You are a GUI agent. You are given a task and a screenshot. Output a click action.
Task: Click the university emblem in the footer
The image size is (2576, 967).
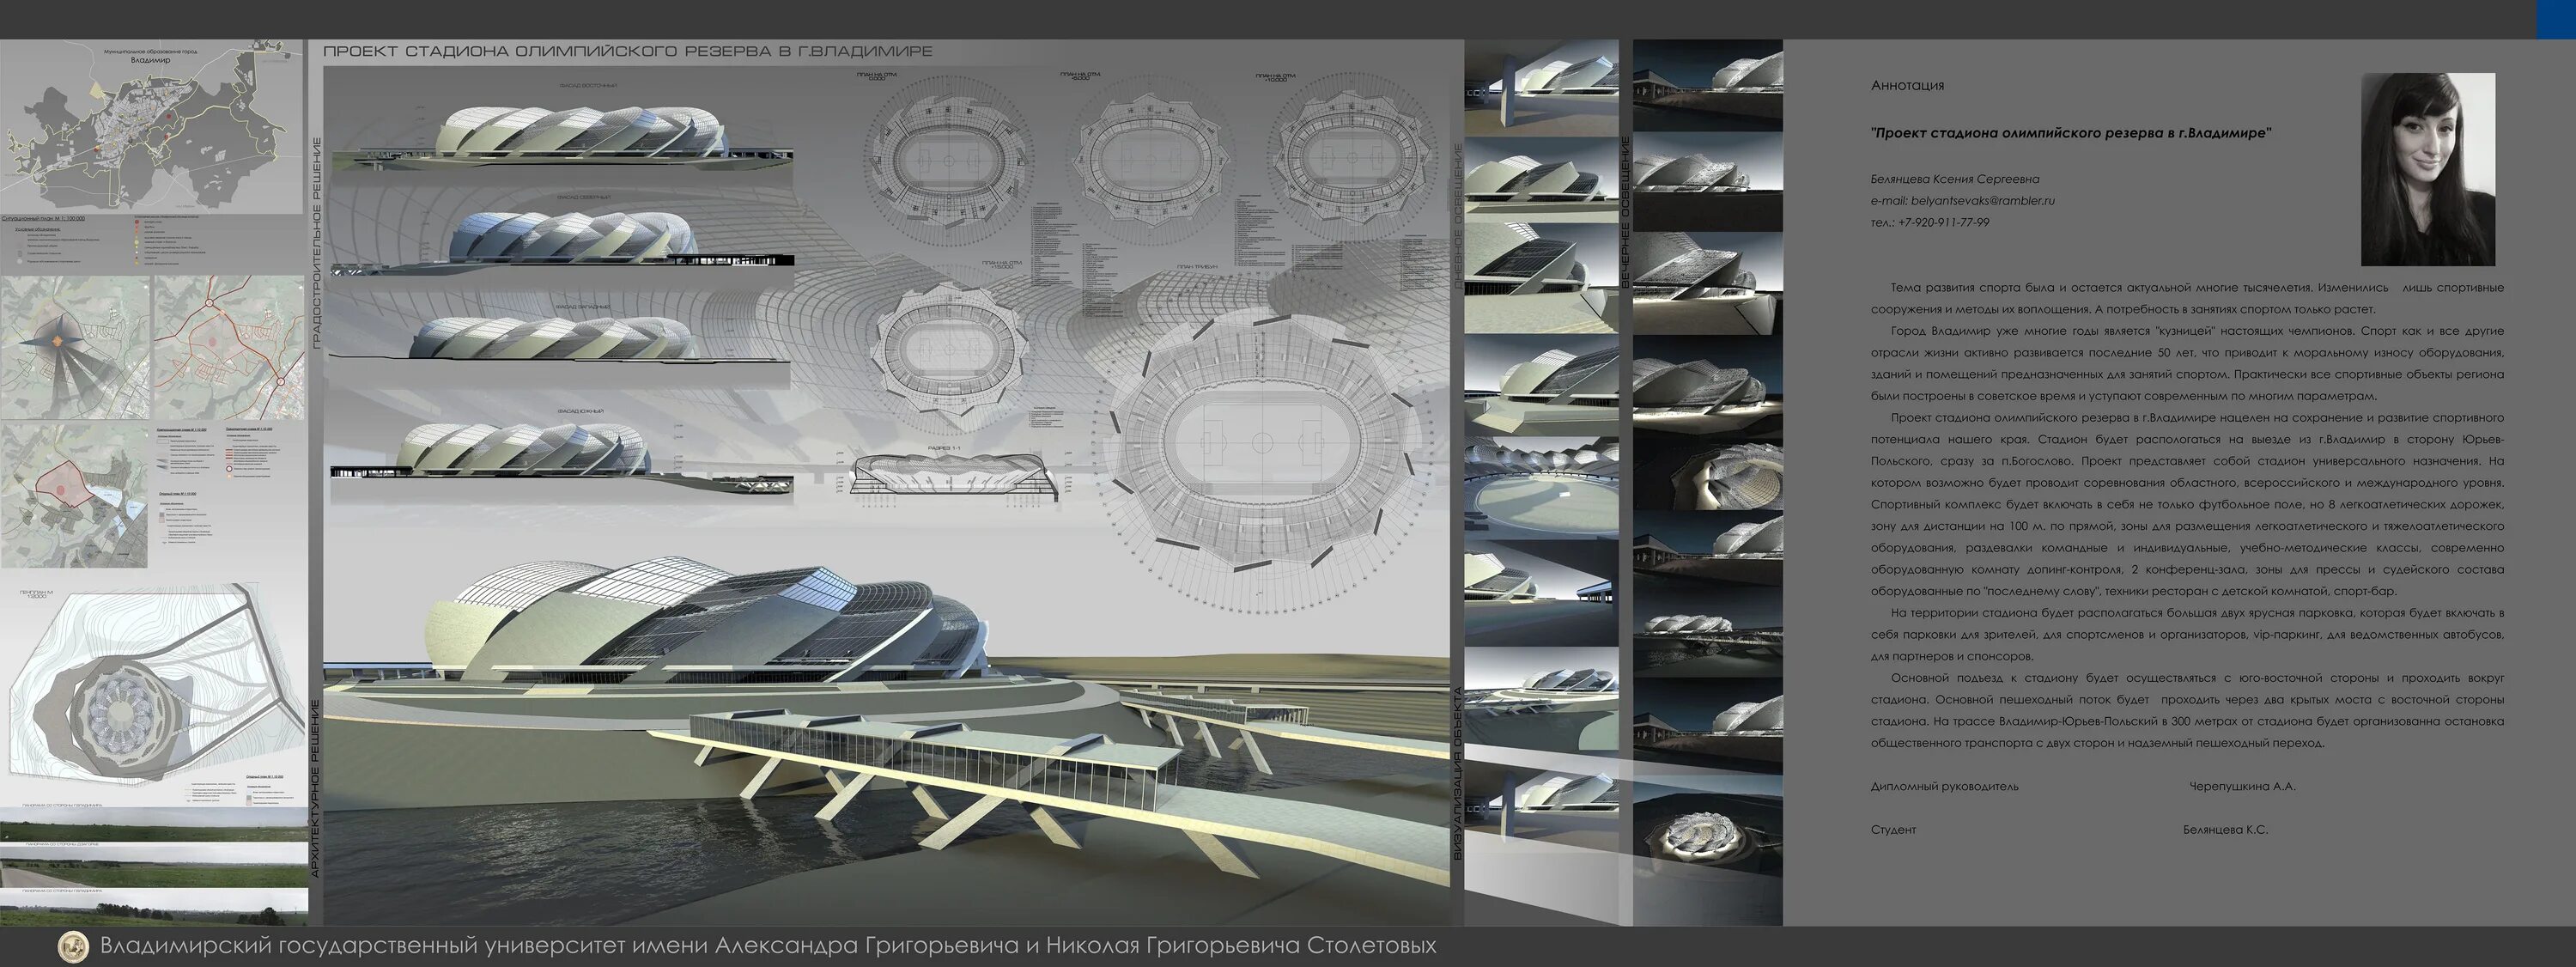pos(73,946)
